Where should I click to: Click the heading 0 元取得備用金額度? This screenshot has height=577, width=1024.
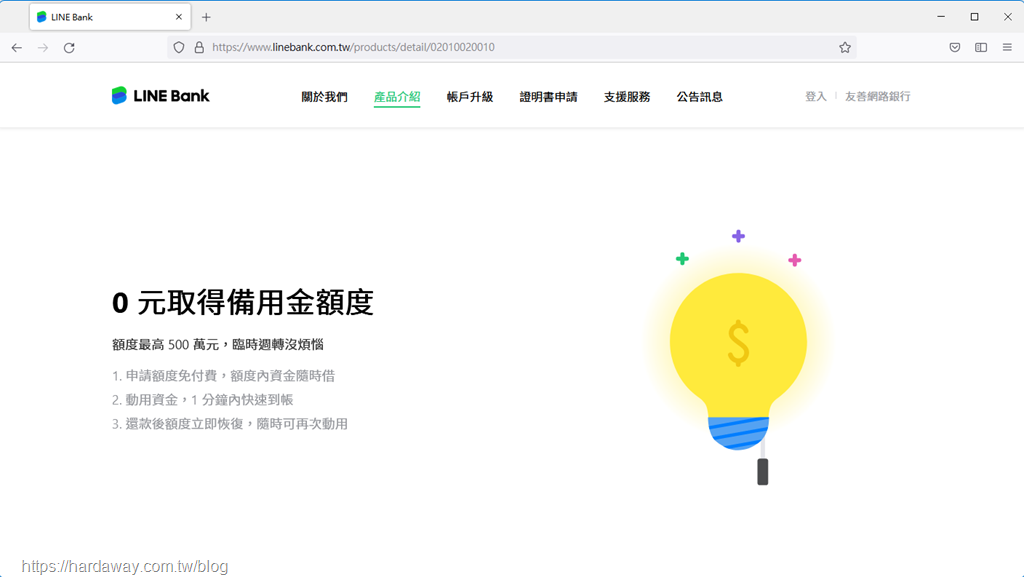[x=243, y=302]
